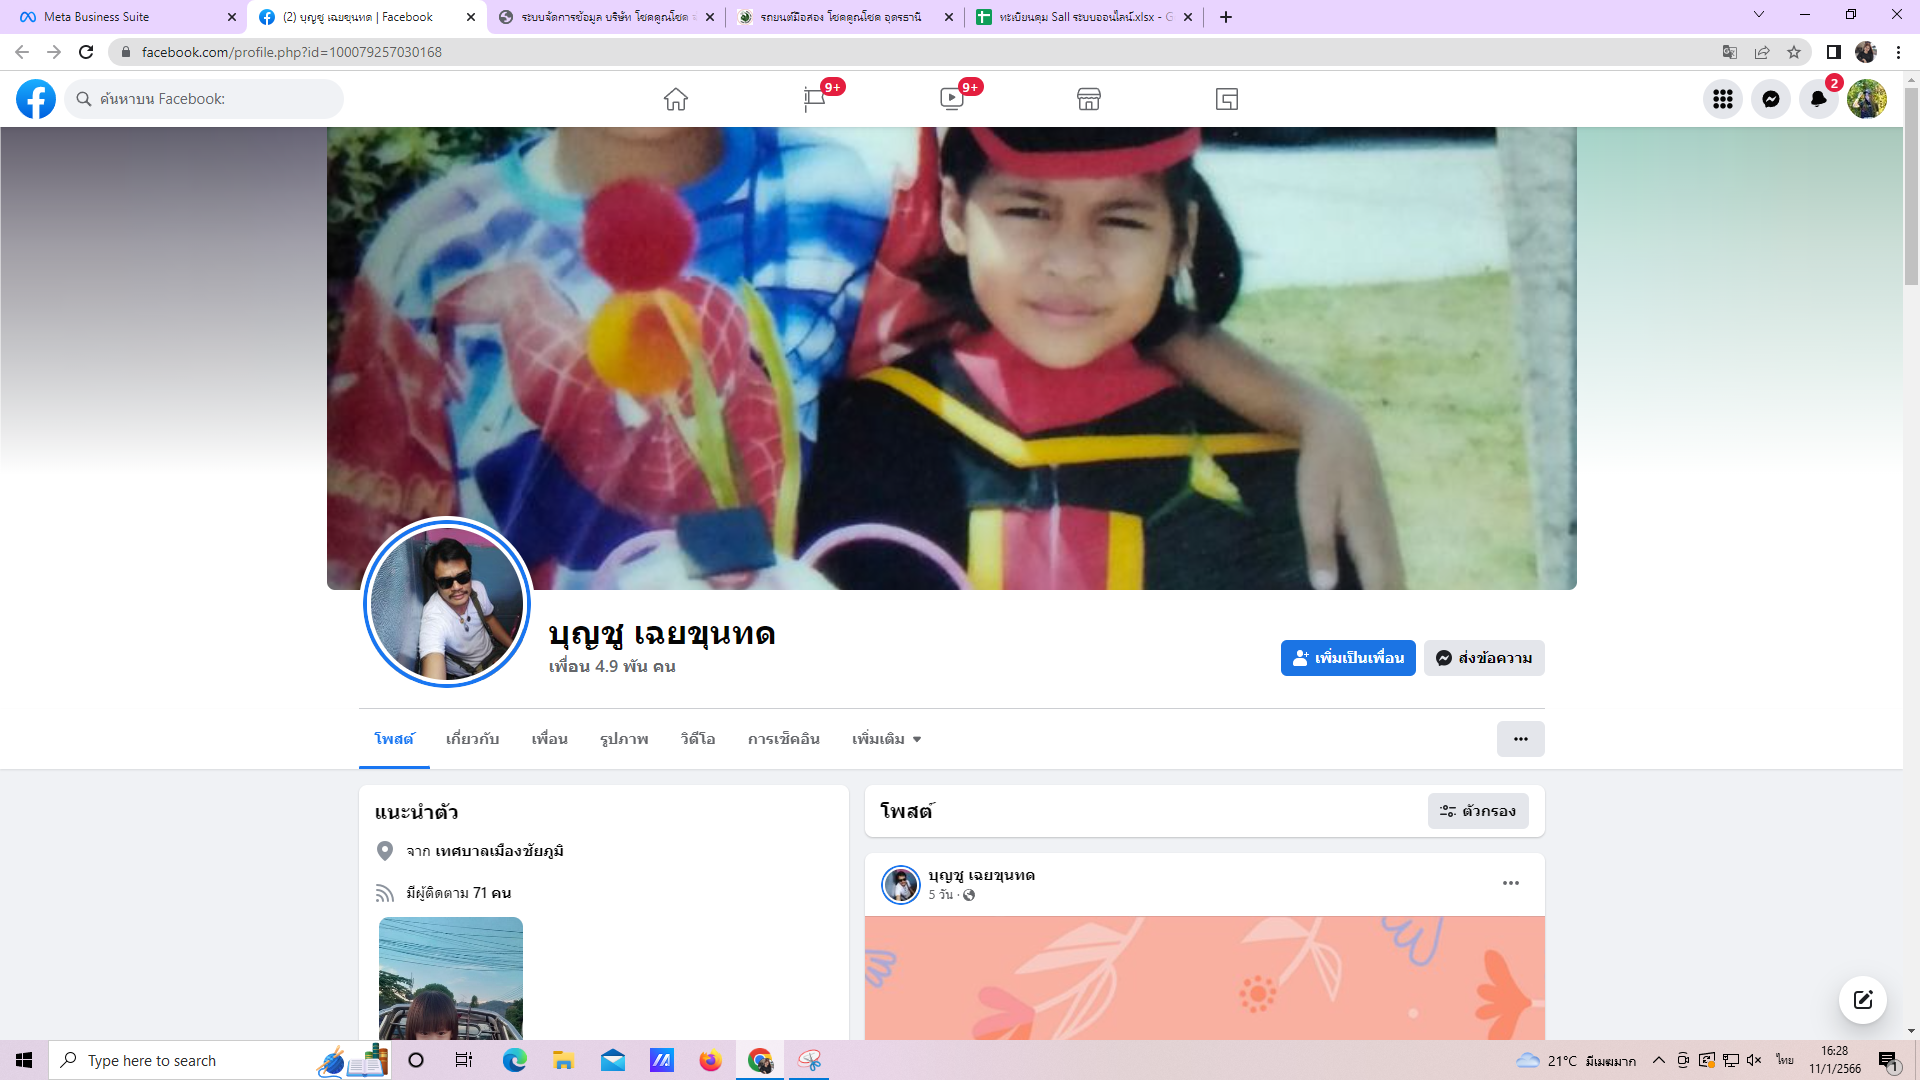The width and height of the screenshot is (1920, 1080).
Task: Click the ค้นหาบน Facebook search field
Action: [x=205, y=99]
